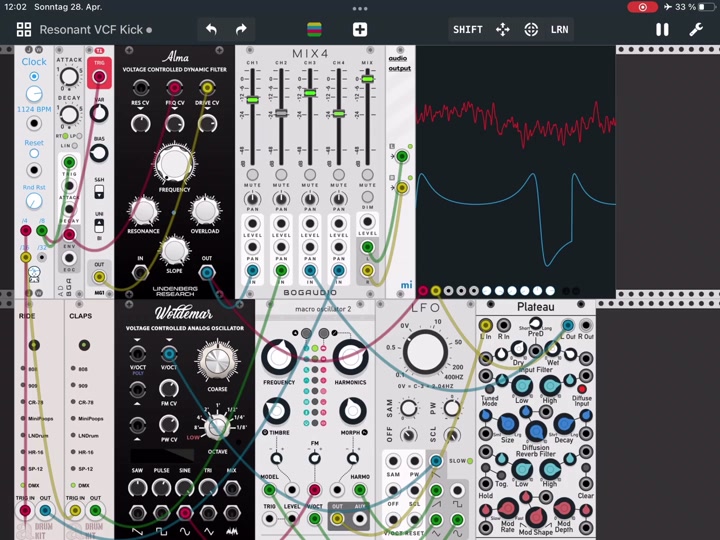
Task: Pause the audio engine
Action: coord(662,29)
